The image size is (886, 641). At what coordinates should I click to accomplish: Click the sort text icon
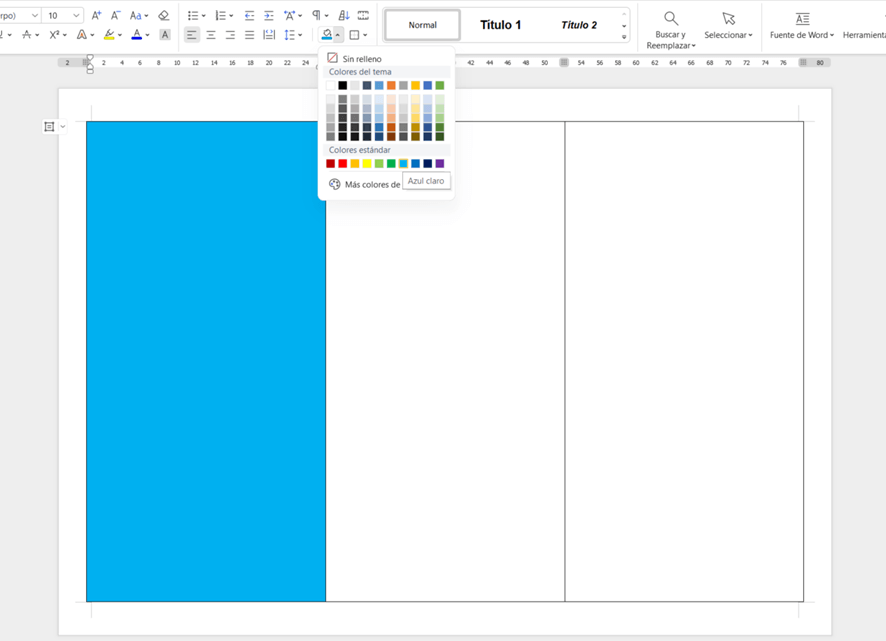[344, 15]
